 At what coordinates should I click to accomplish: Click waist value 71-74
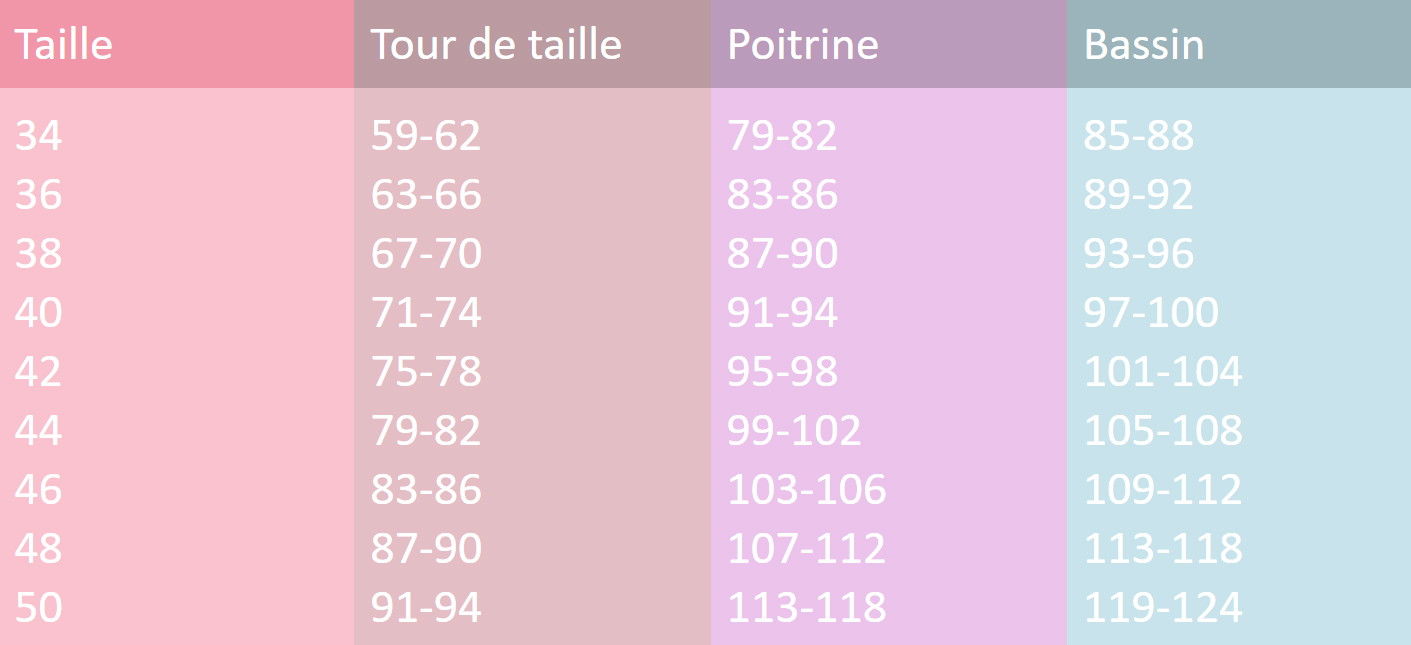(x=426, y=313)
